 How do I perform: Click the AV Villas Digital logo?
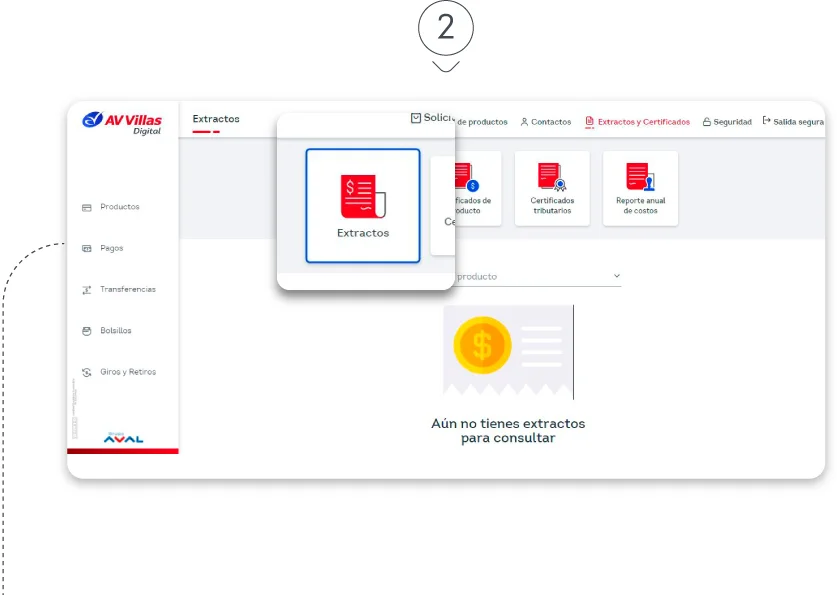[x=122, y=122]
